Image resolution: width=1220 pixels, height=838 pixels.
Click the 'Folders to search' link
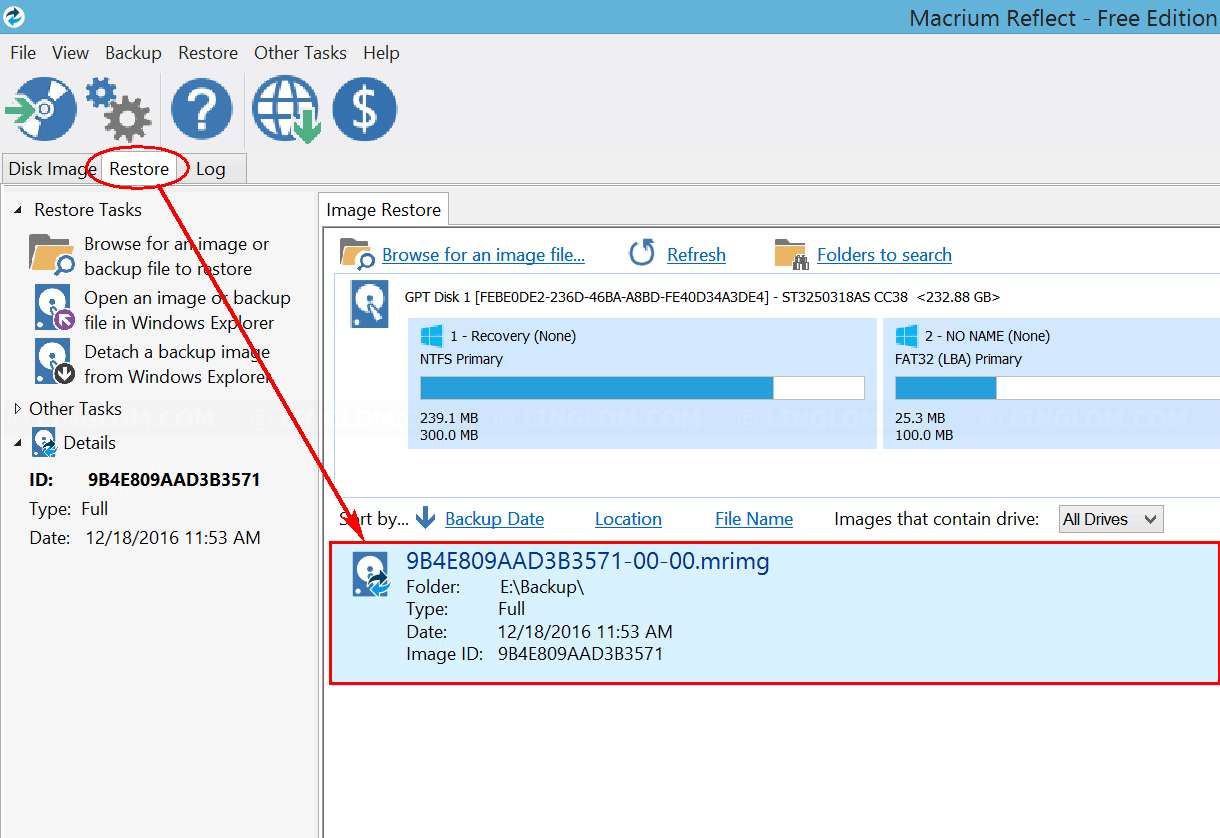coord(884,255)
